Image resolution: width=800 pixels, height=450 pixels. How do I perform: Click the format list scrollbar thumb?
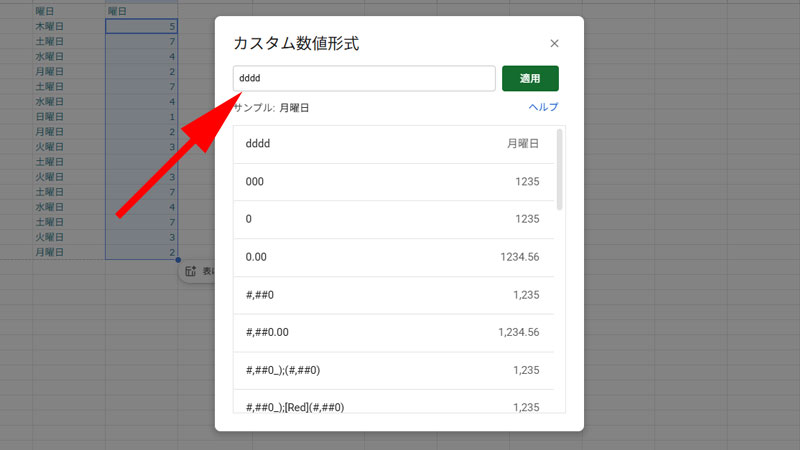pyautogui.click(x=560, y=169)
